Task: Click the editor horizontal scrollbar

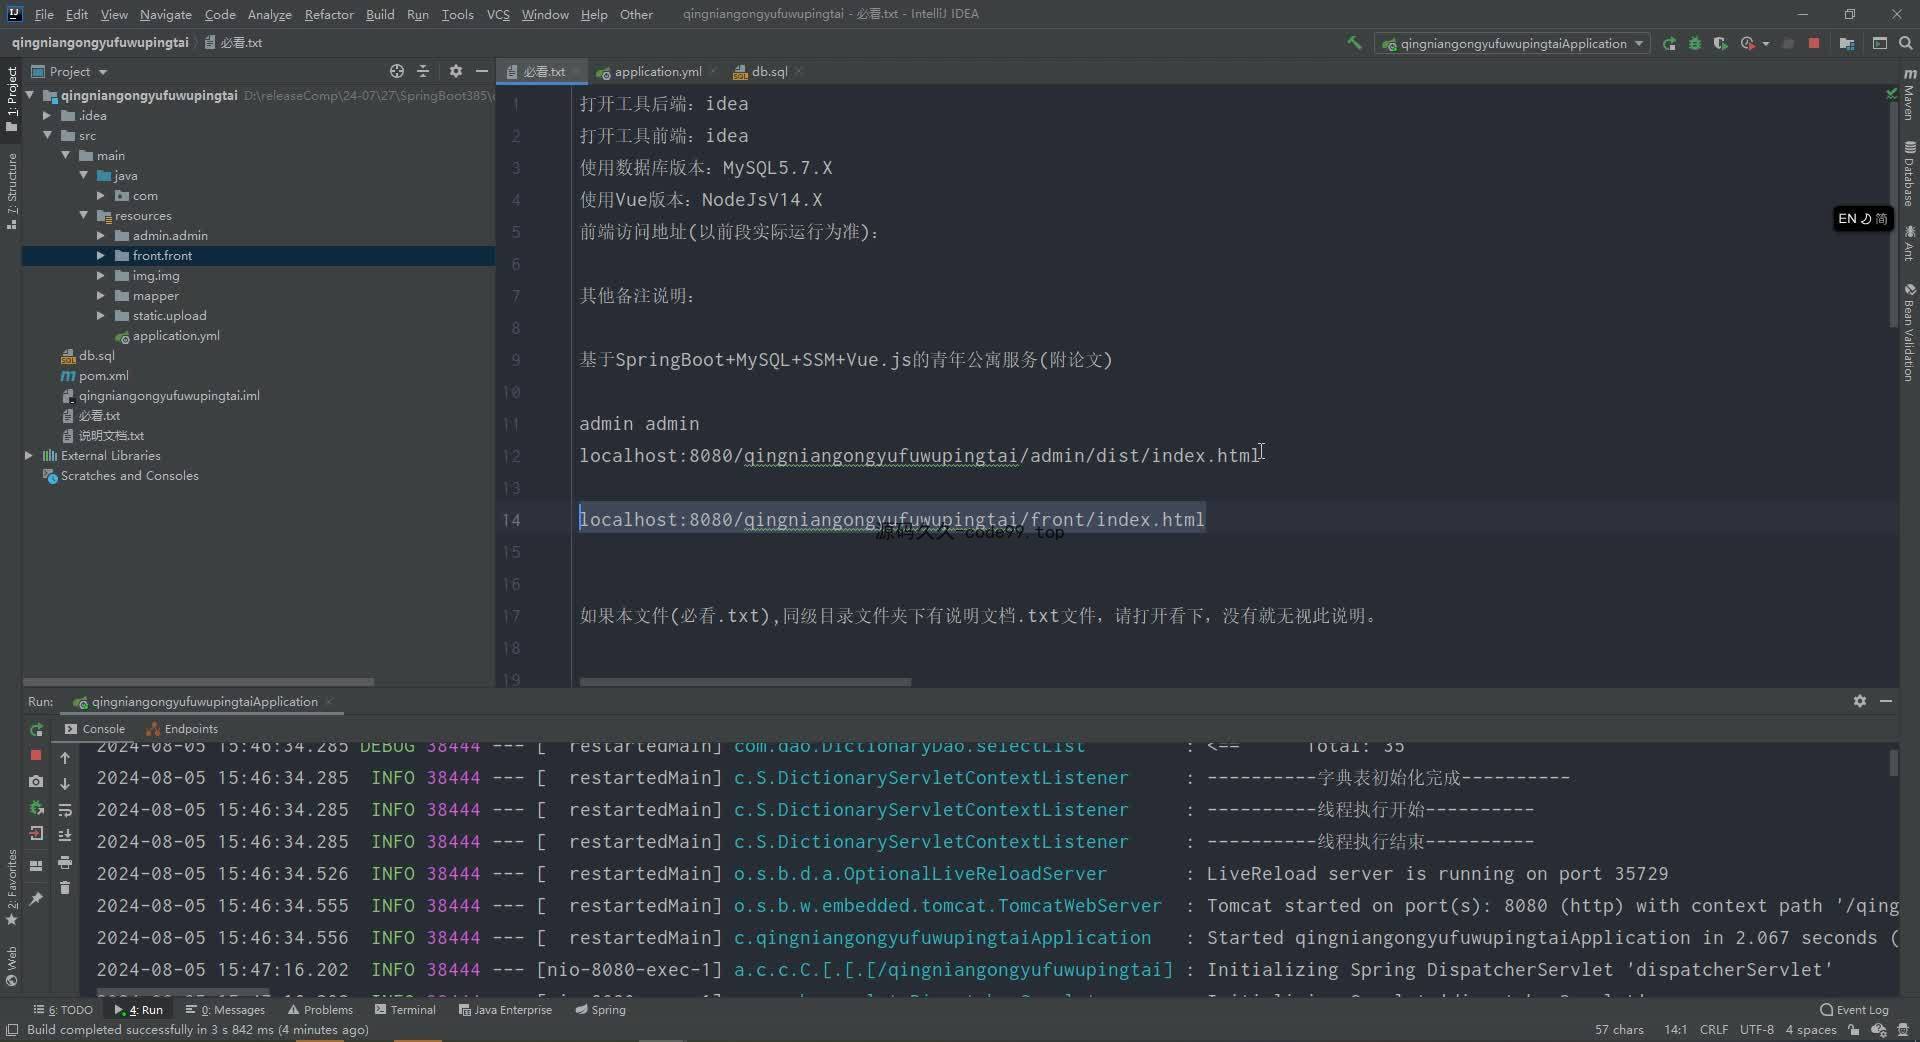Action: (745, 682)
